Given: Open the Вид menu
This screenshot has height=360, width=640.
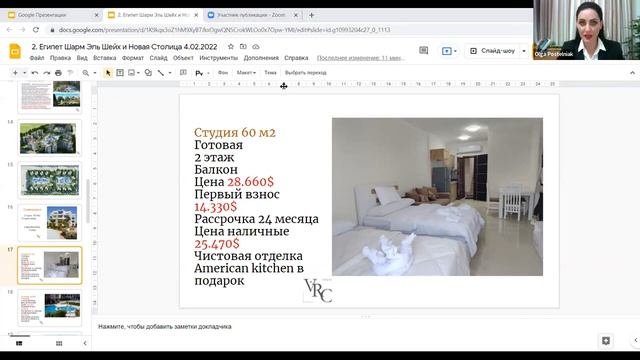Looking at the screenshot, I should pos(82,58).
